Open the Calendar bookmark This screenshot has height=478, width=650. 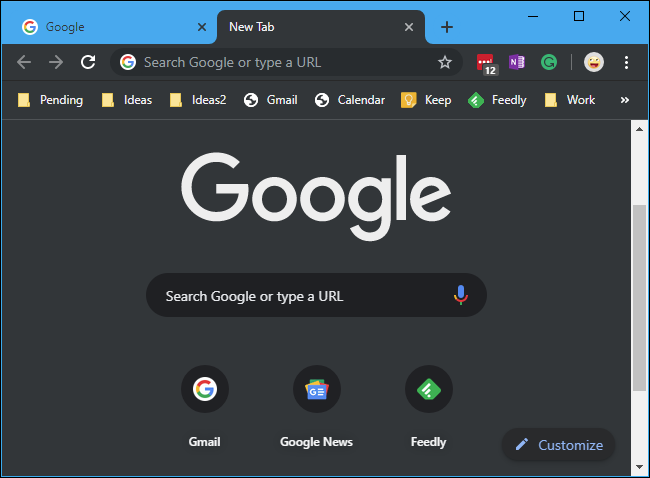pyautogui.click(x=349, y=100)
